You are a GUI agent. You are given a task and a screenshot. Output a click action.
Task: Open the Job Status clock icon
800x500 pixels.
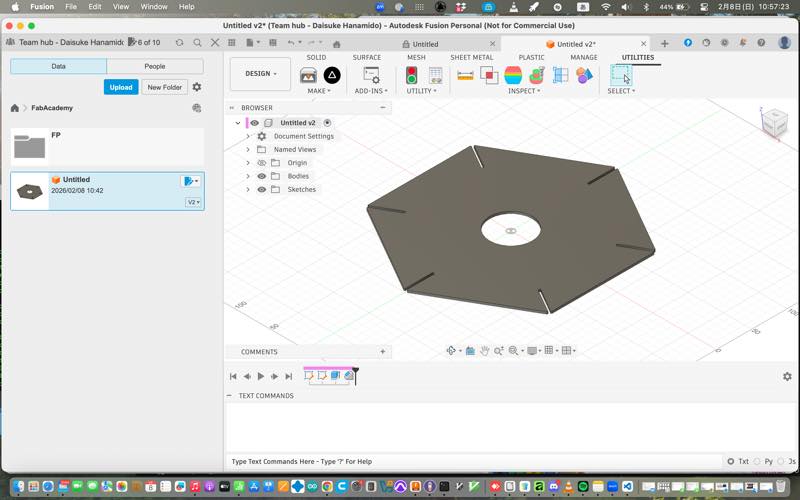[706, 43]
